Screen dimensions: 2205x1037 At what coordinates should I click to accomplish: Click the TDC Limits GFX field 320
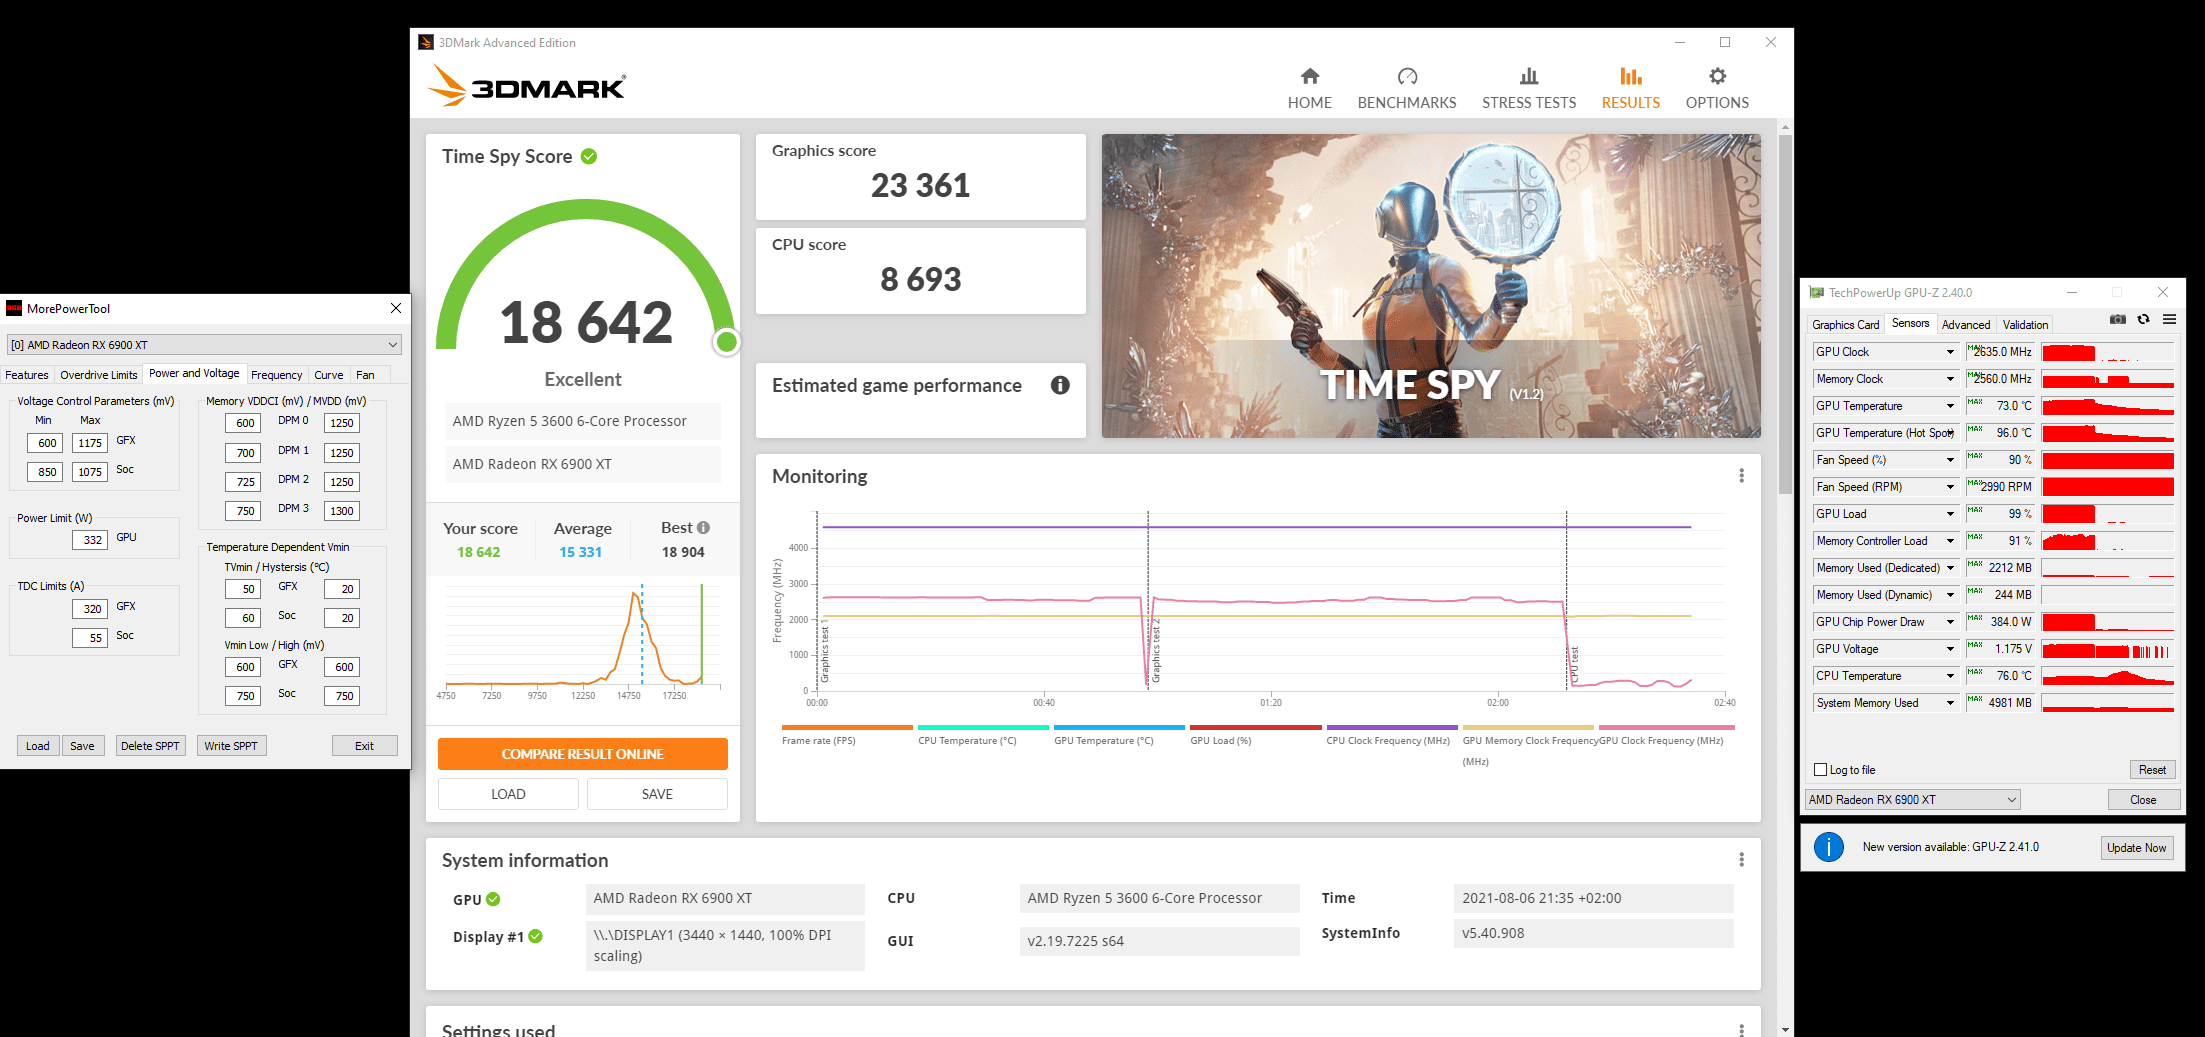91,608
